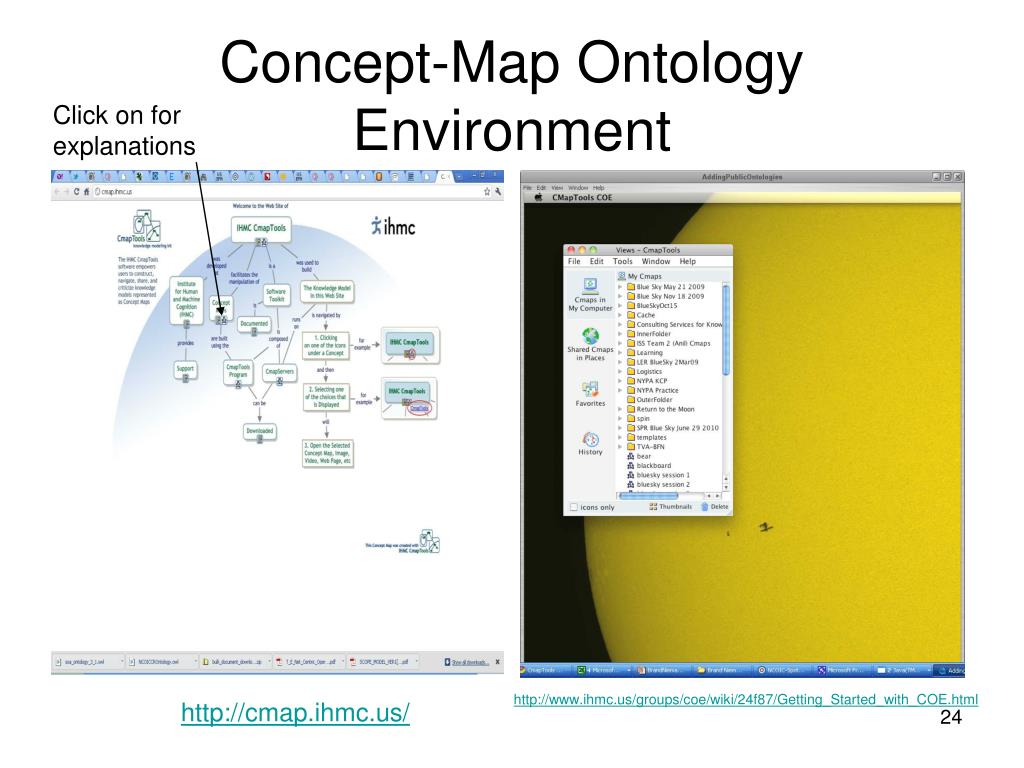Click the Thumbnails button
The width and height of the screenshot is (1024, 768).
pos(671,507)
